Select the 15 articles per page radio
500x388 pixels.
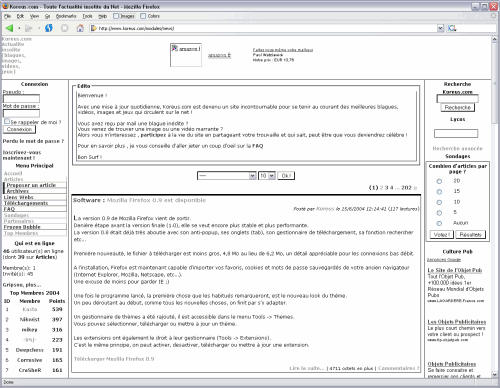pos(439,192)
